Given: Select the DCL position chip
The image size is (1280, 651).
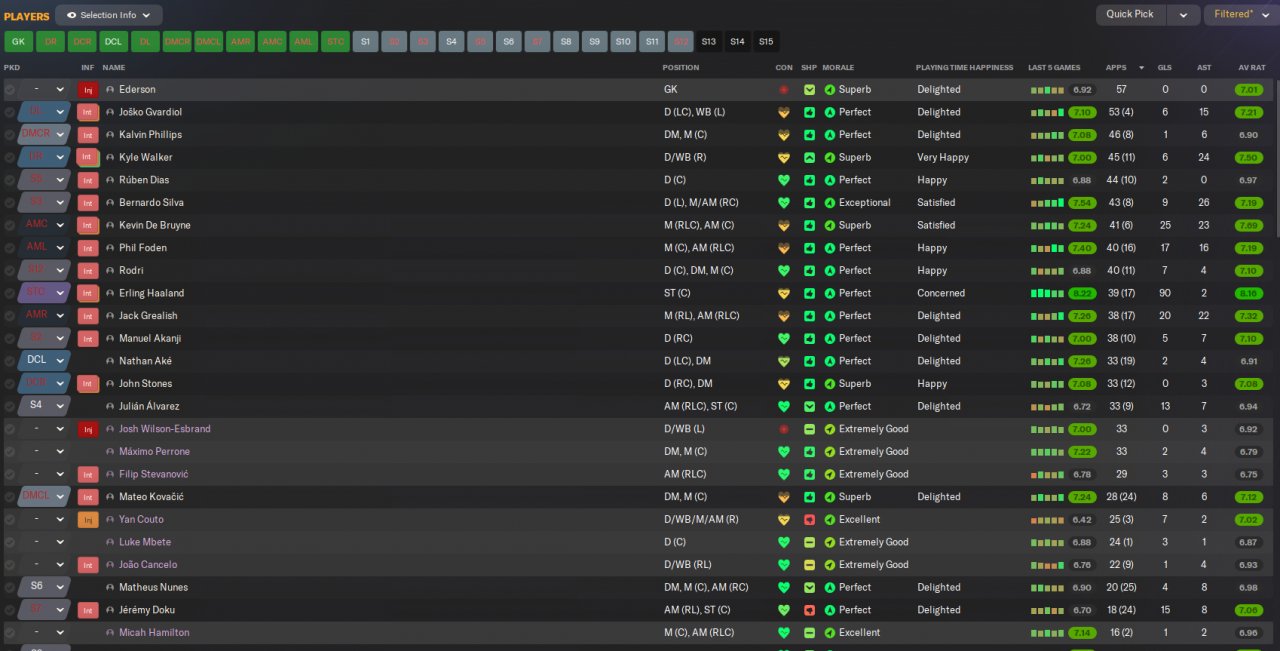Looking at the screenshot, I should tap(113, 42).
